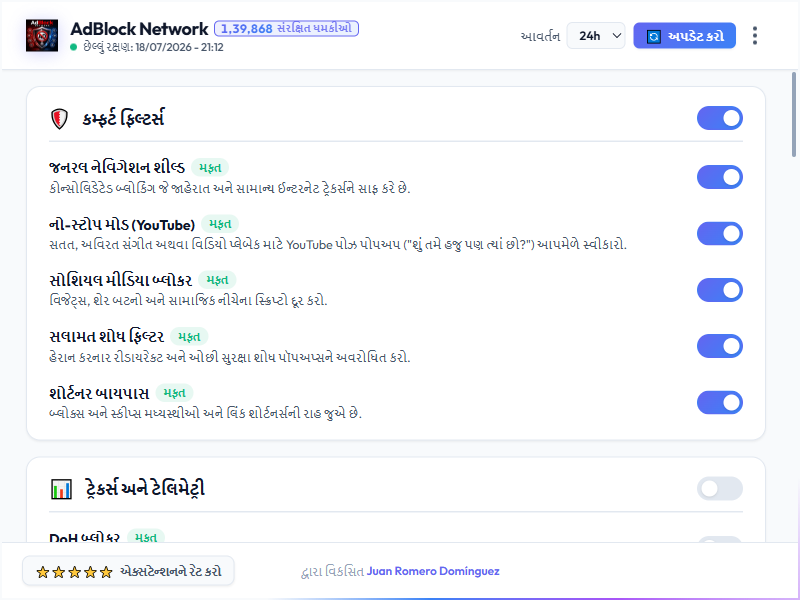Toggle નો-સ્ટોપ મોડ (YouTube) switch
The width and height of the screenshot is (800, 600).
[719, 234]
